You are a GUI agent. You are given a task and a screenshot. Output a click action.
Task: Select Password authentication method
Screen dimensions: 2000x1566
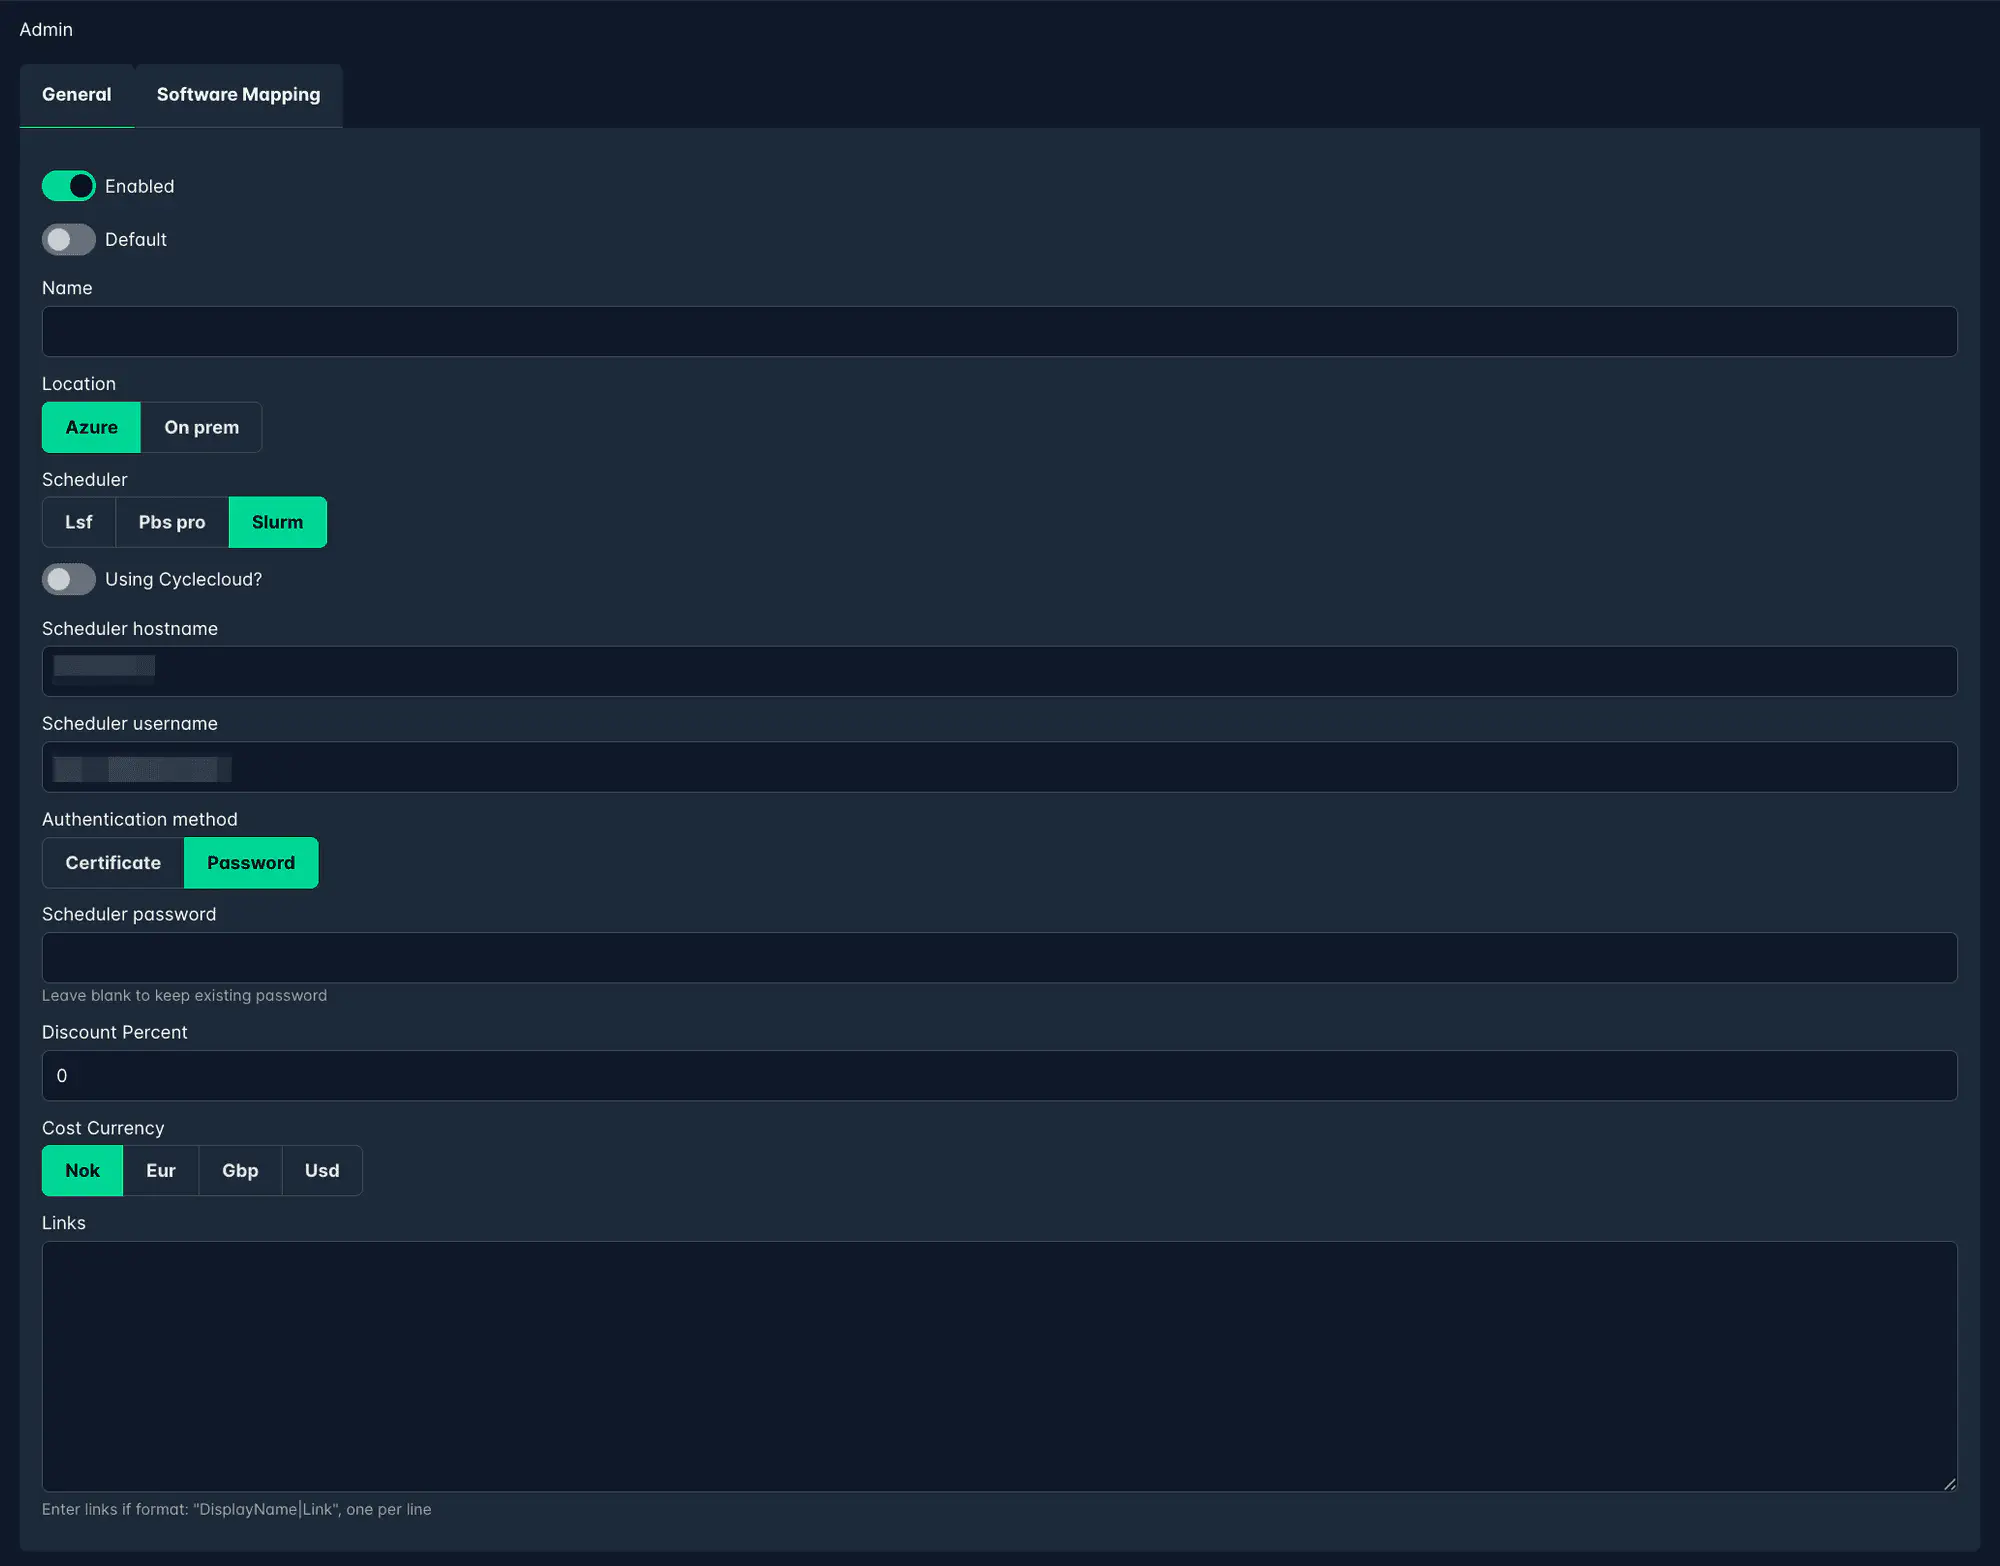[251, 862]
